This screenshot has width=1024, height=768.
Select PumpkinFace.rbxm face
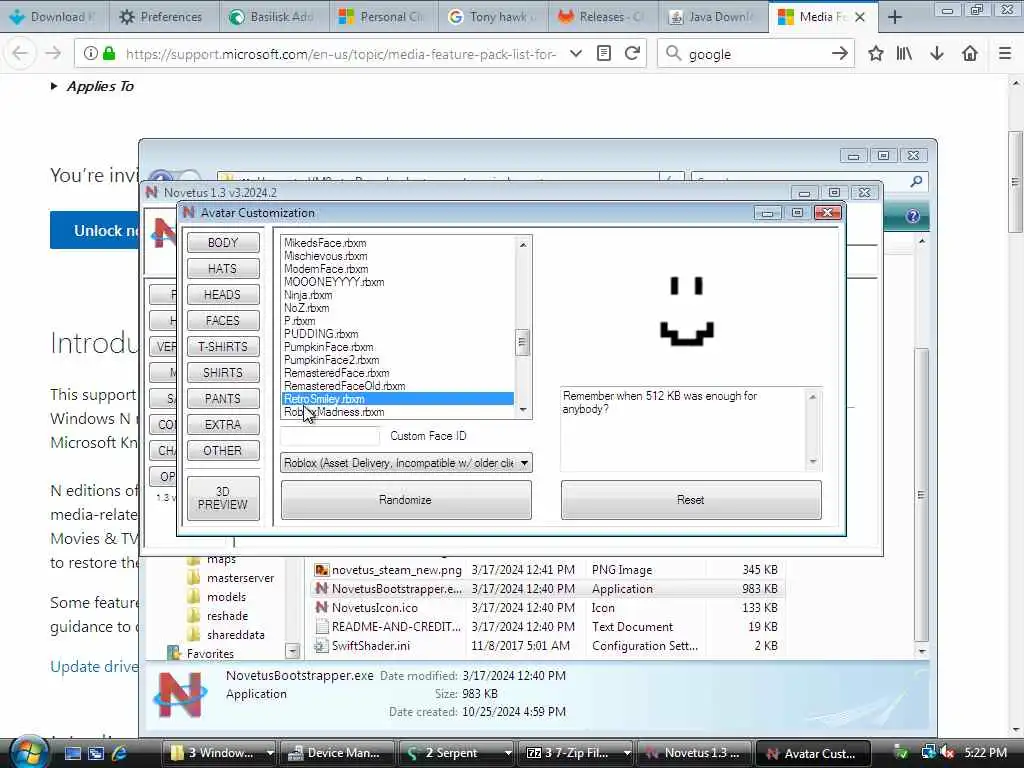coord(328,347)
